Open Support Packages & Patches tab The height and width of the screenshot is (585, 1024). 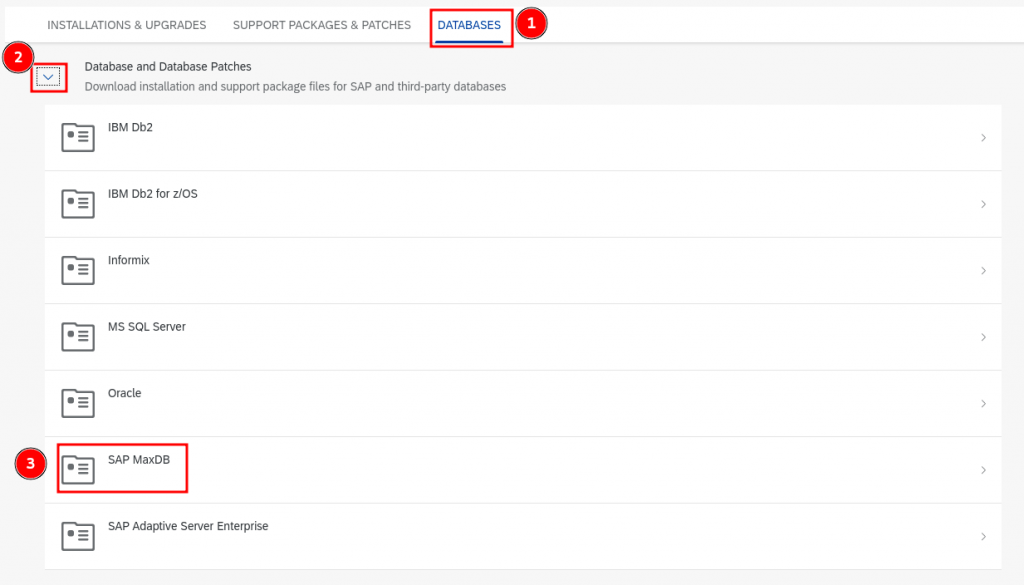pos(322,25)
